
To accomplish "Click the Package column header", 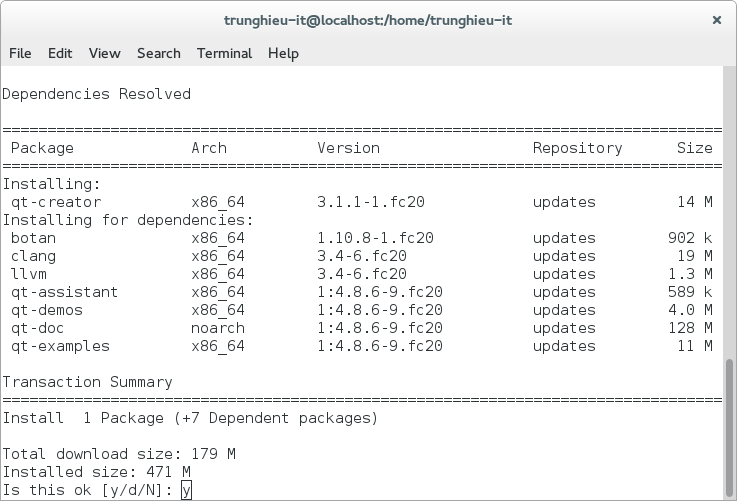I will tap(42, 148).
